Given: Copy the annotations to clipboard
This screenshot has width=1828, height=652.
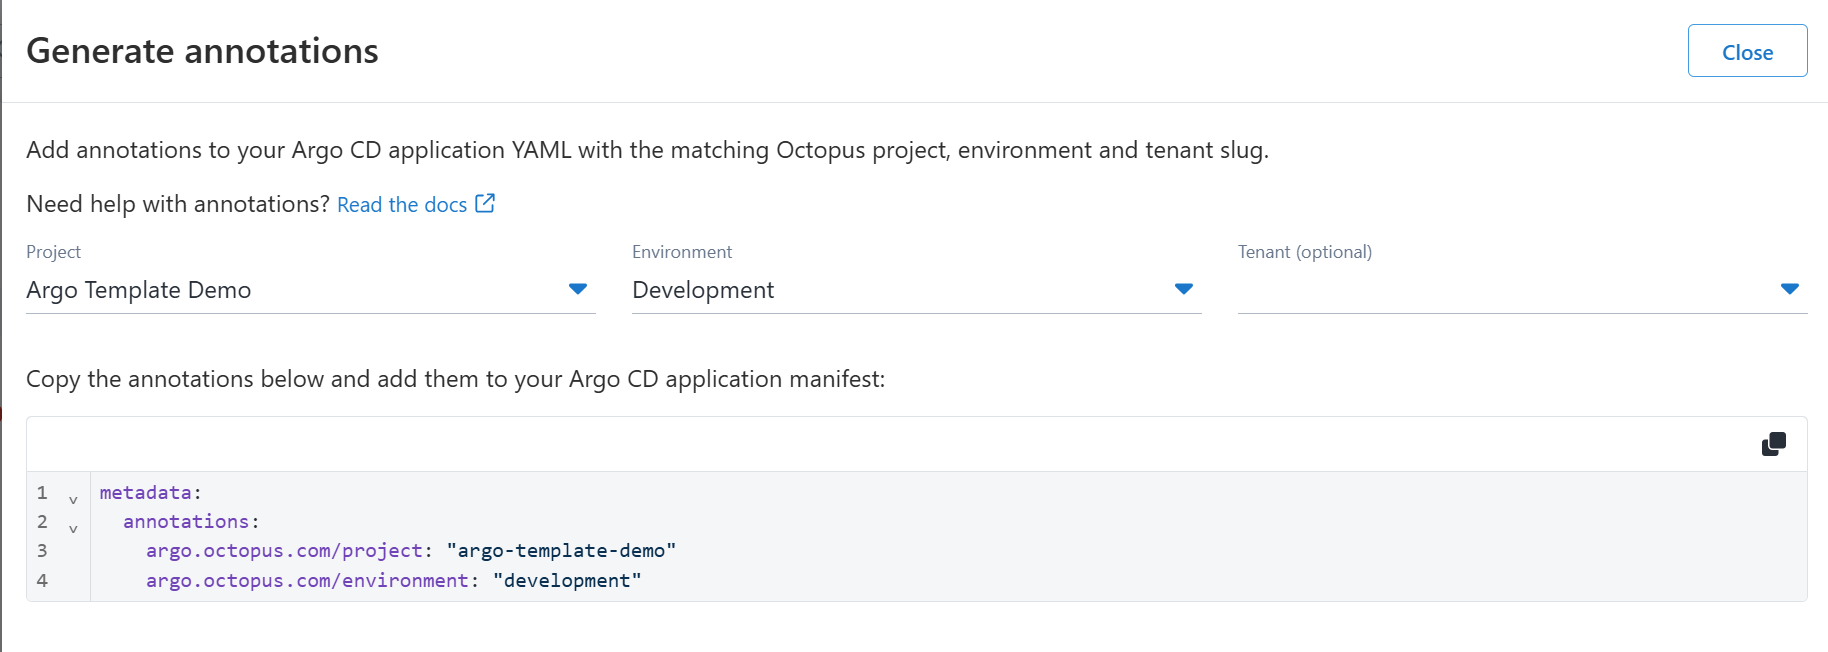Looking at the screenshot, I should (1773, 444).
